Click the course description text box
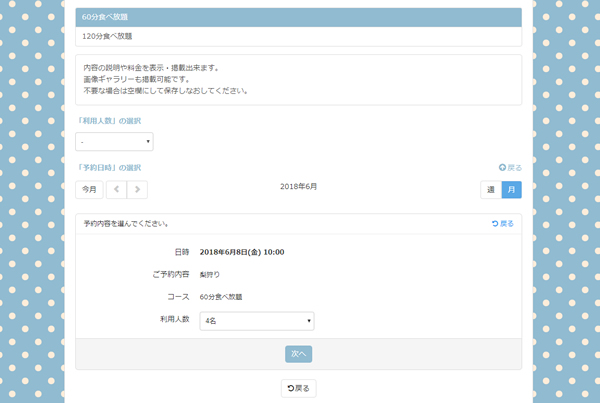This screenshot has width=600, height=403. click(298, 79)
